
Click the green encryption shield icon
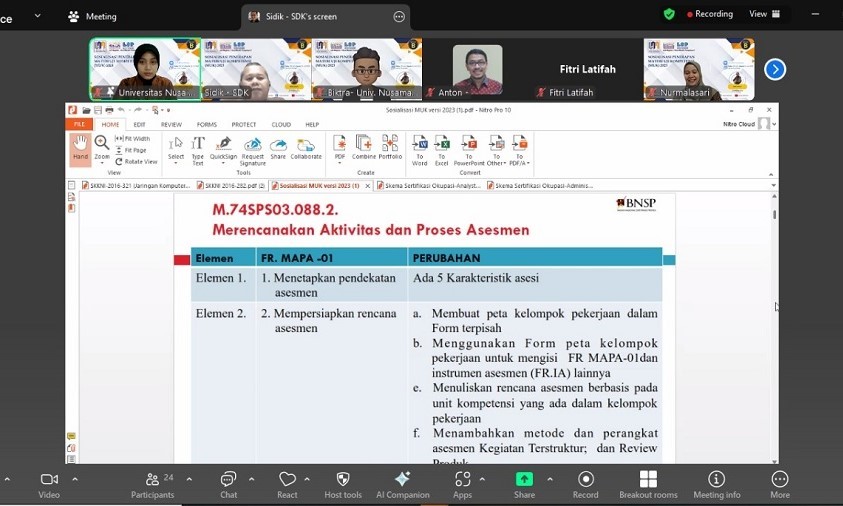tap(669, 14)
